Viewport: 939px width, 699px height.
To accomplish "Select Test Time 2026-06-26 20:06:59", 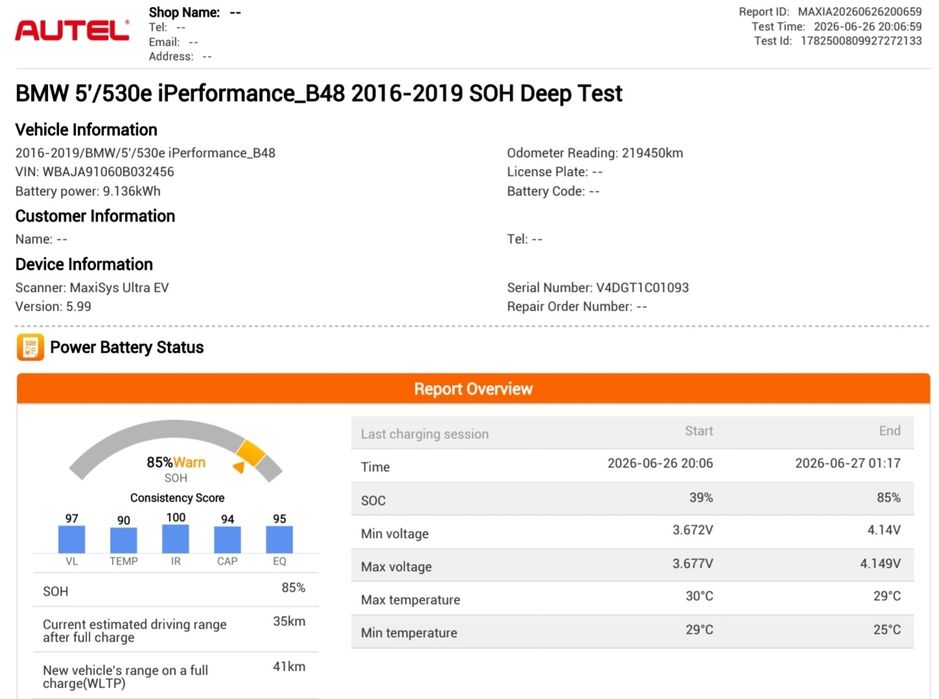I will 837,26.
